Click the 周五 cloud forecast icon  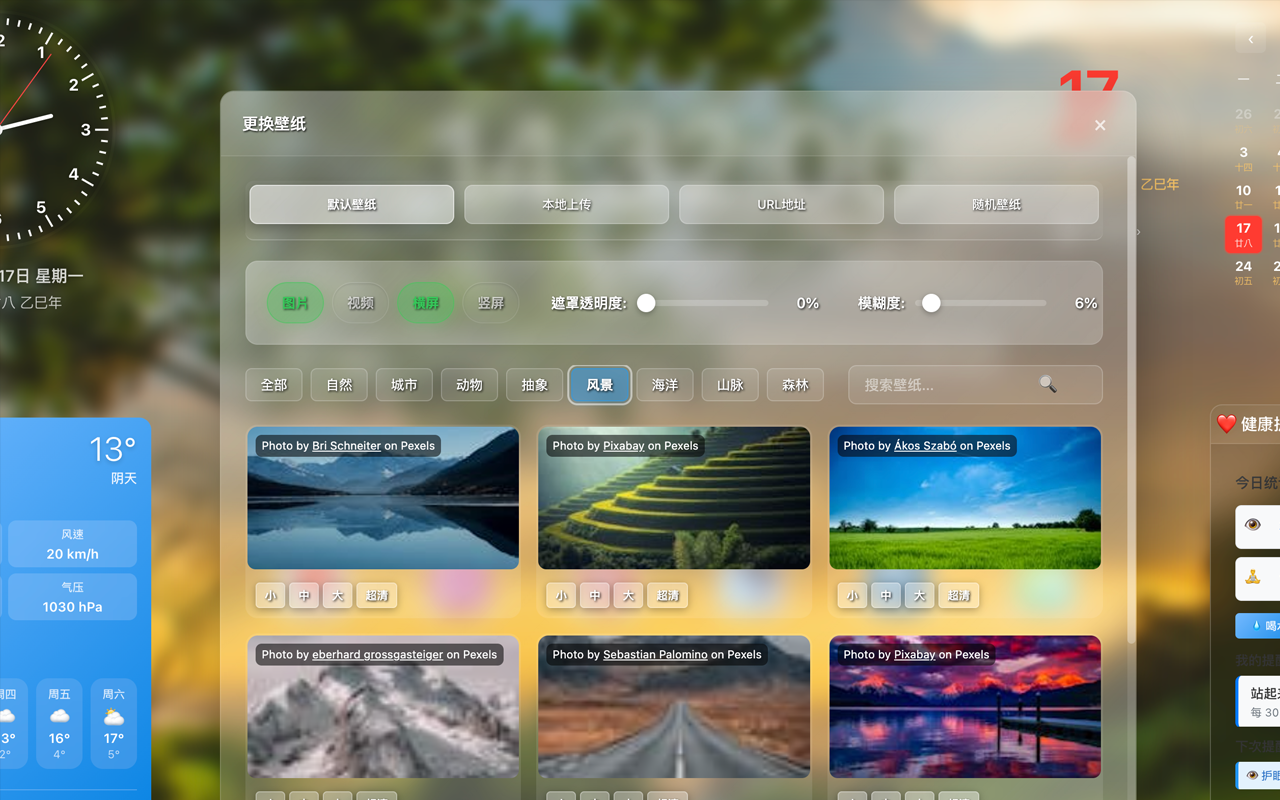pos(60,716)
